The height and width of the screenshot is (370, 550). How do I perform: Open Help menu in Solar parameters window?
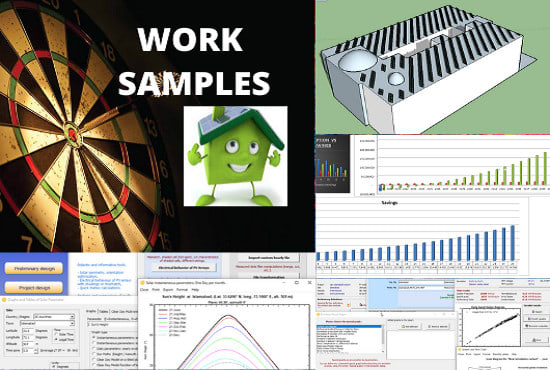pyautogui.click(x=195, y=290)
